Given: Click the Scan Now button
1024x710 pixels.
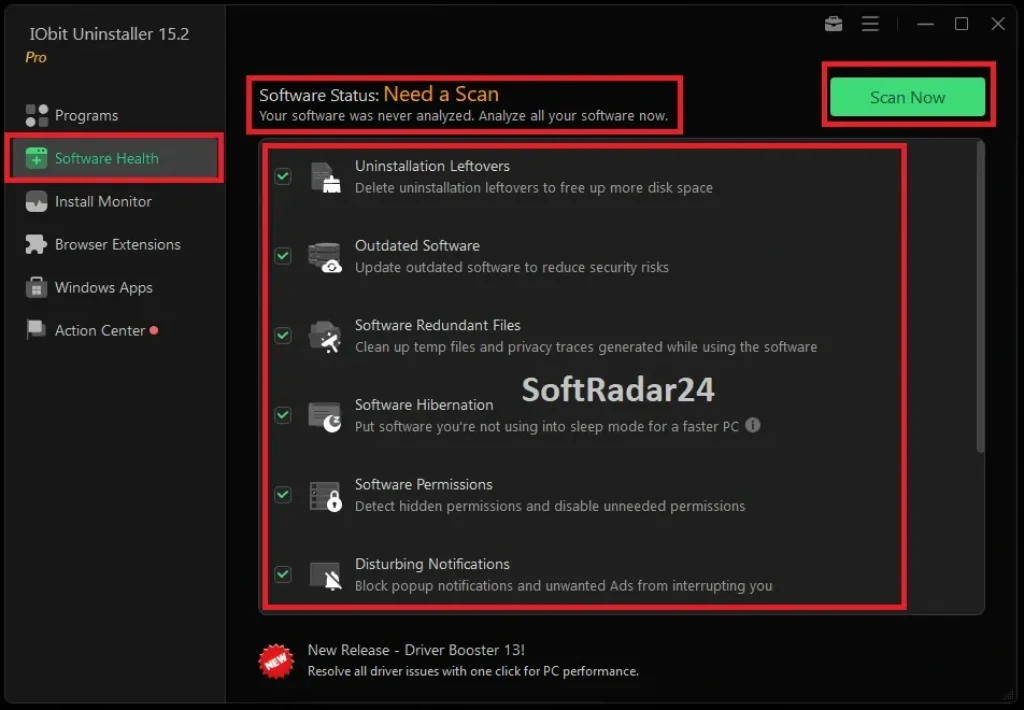Looking at the screenshot, I should coord(907,97).
